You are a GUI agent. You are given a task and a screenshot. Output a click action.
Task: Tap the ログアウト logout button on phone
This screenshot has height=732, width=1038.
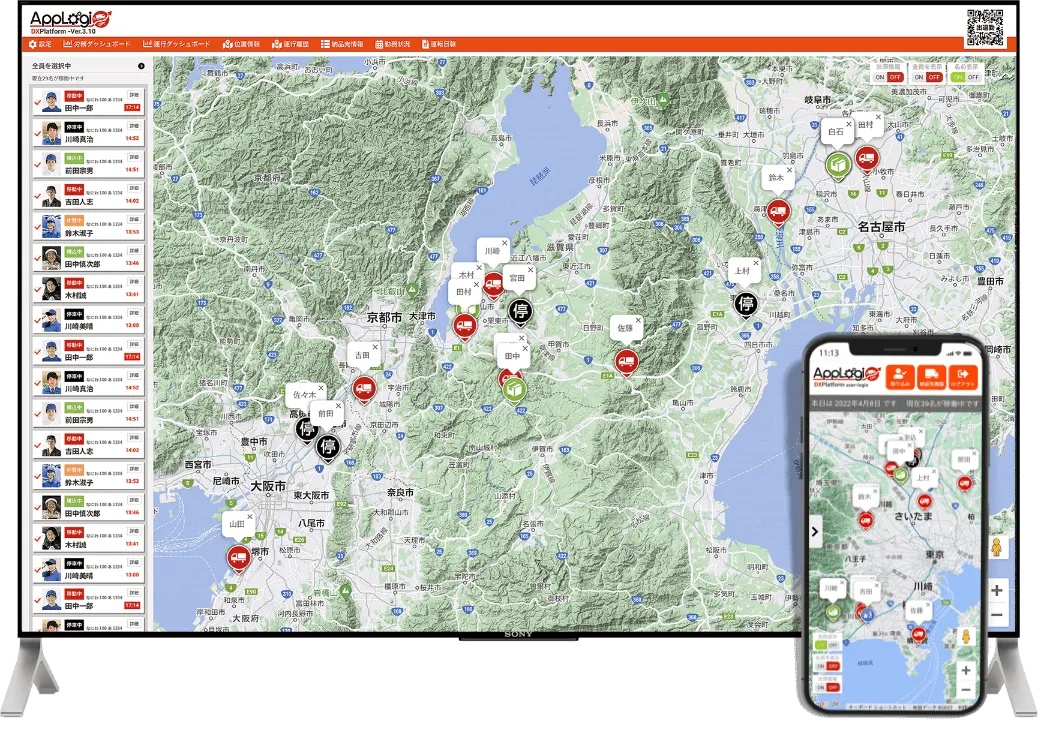coord(964,376)
